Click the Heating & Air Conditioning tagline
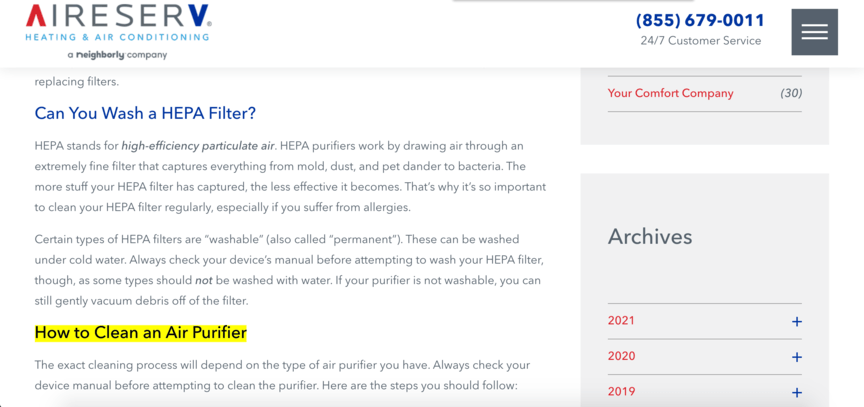The height and width of the screenshot is (407, 864). point(117,37)
